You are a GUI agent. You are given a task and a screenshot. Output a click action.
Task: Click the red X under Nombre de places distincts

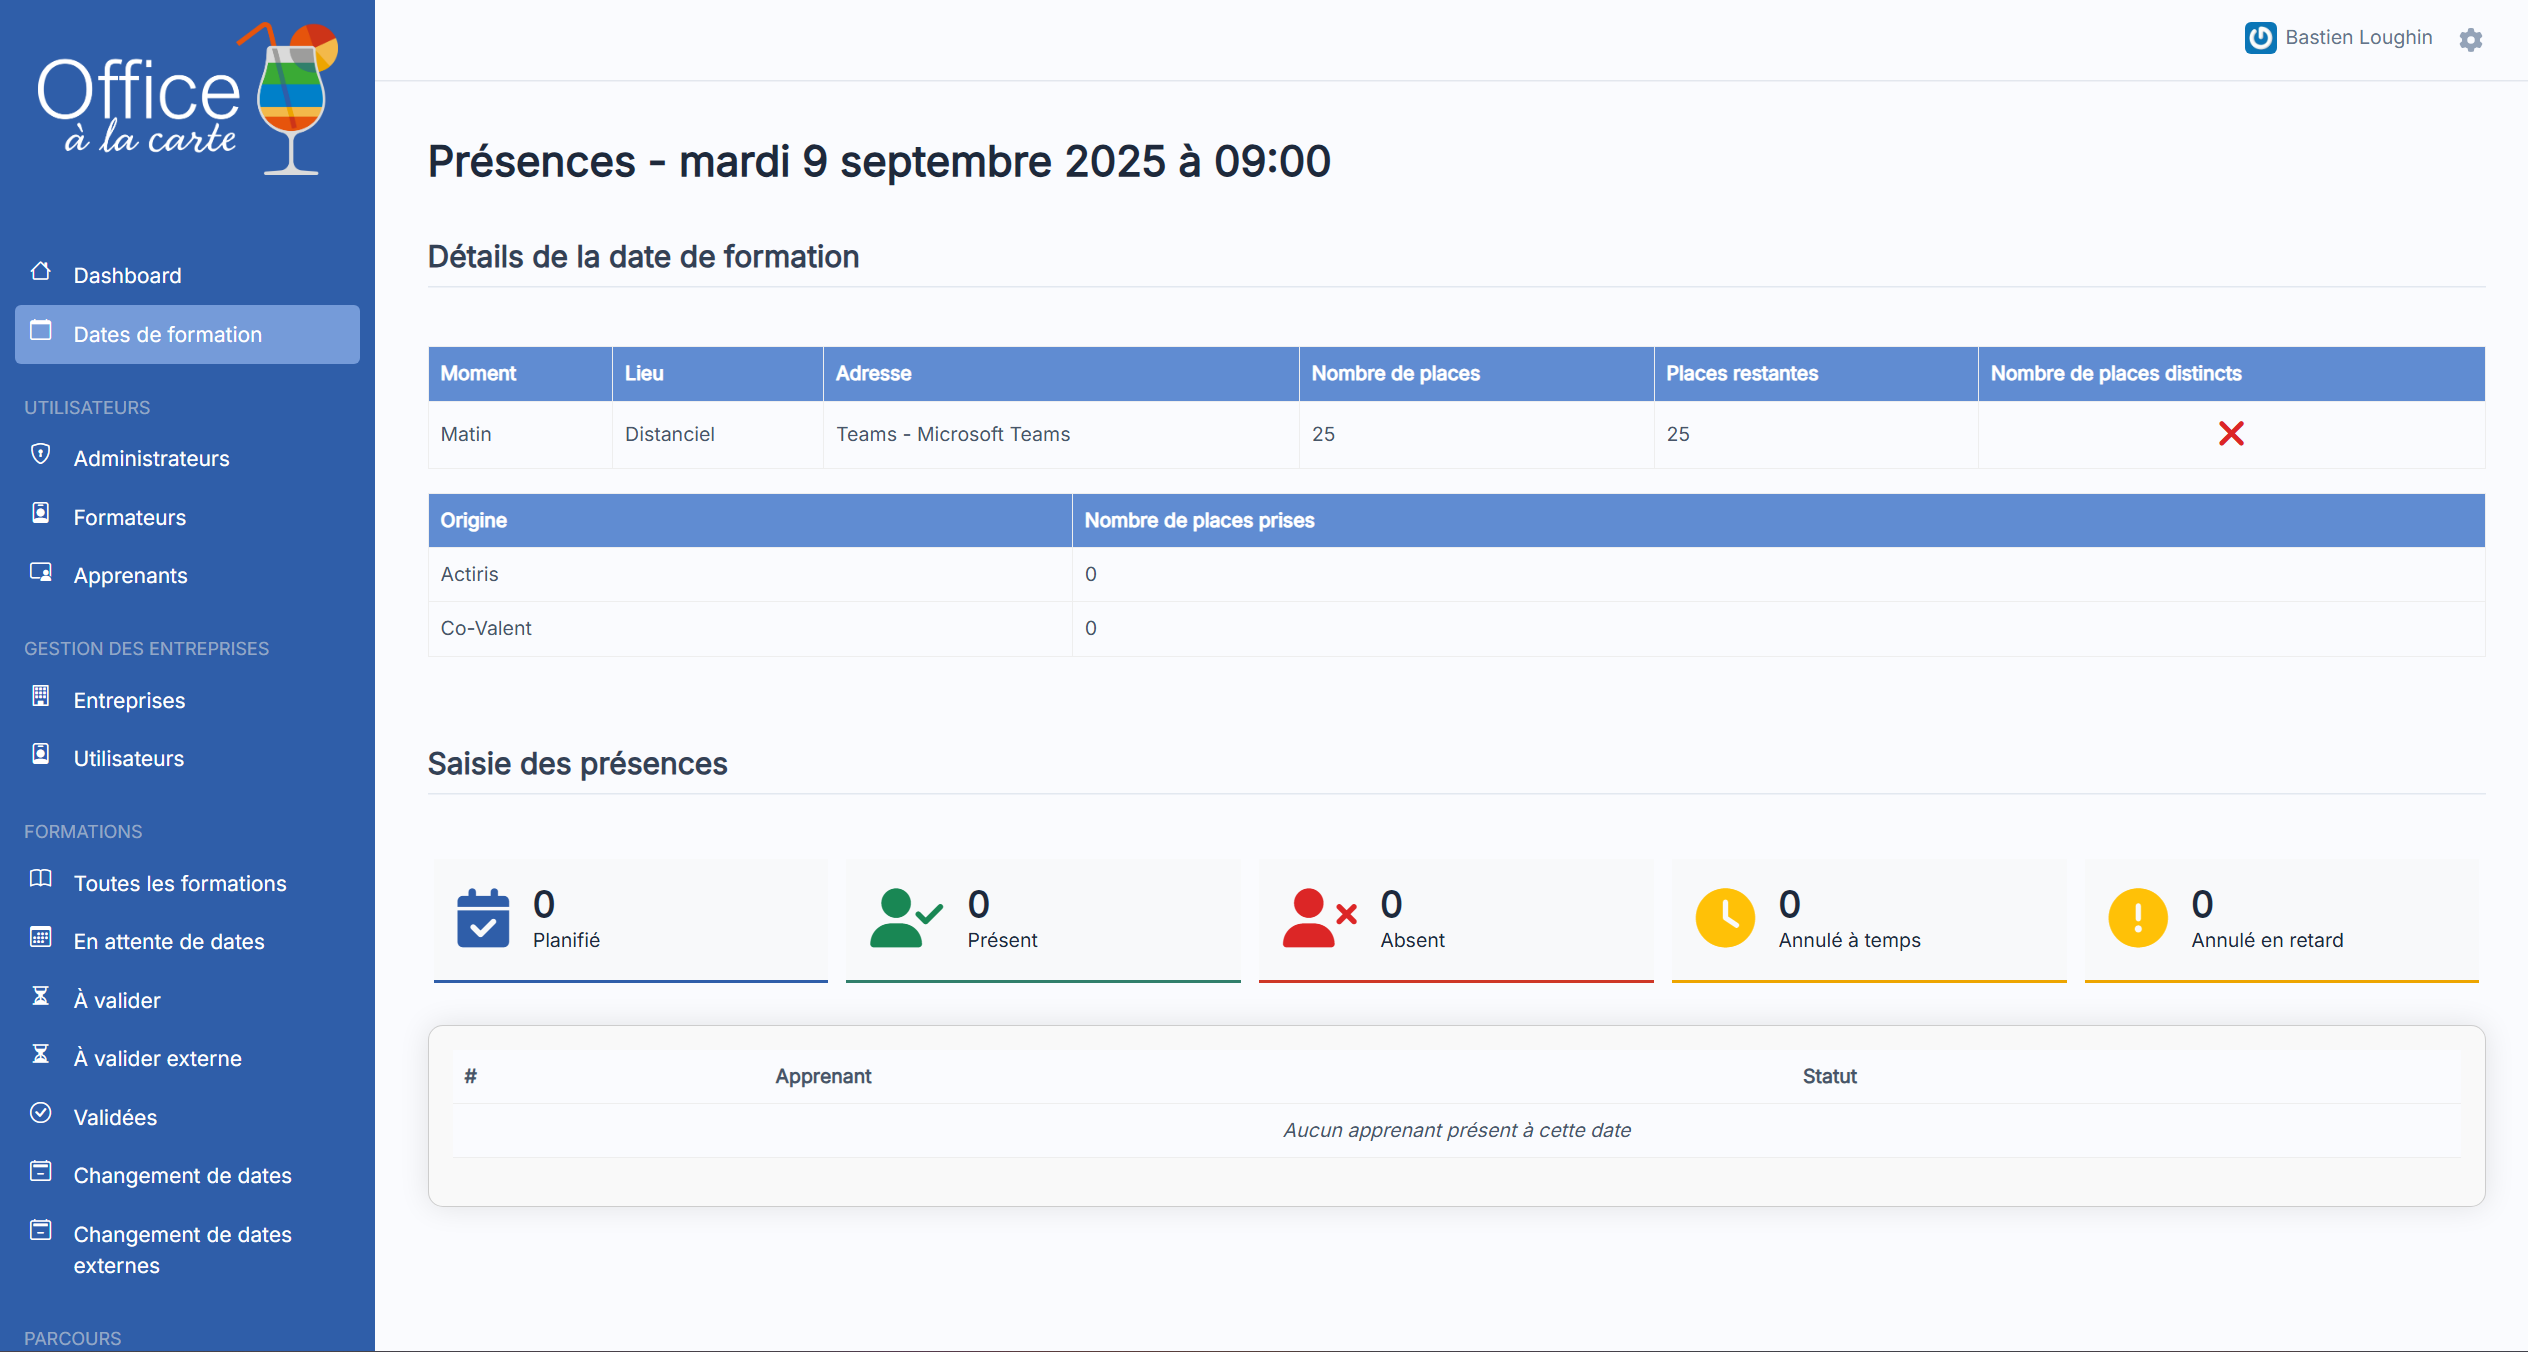tap(2231, 434)
